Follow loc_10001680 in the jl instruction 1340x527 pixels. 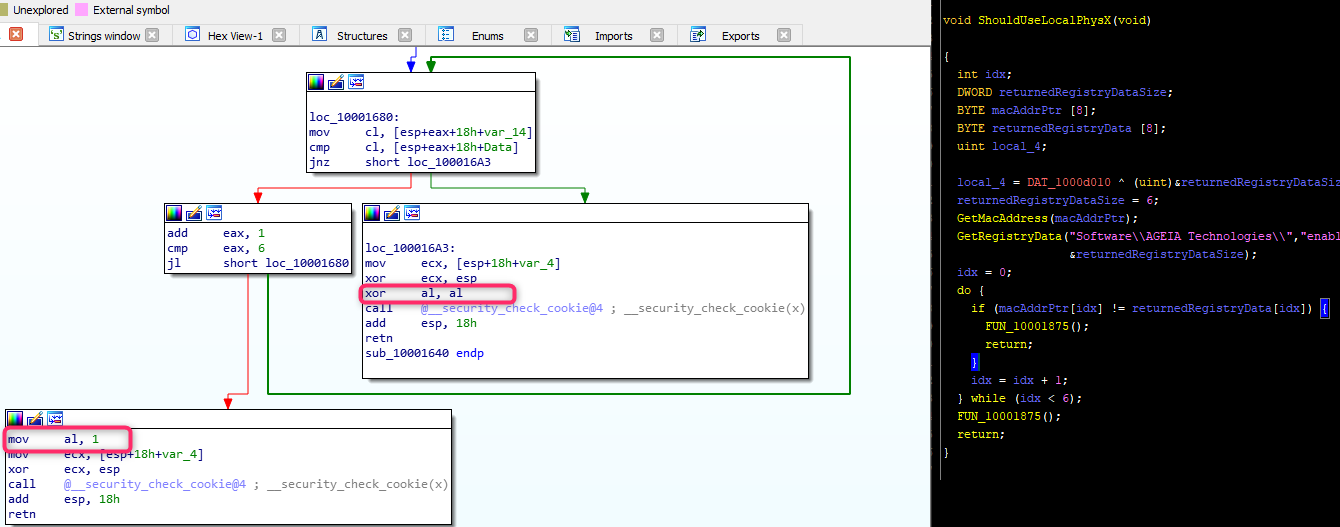307,263
